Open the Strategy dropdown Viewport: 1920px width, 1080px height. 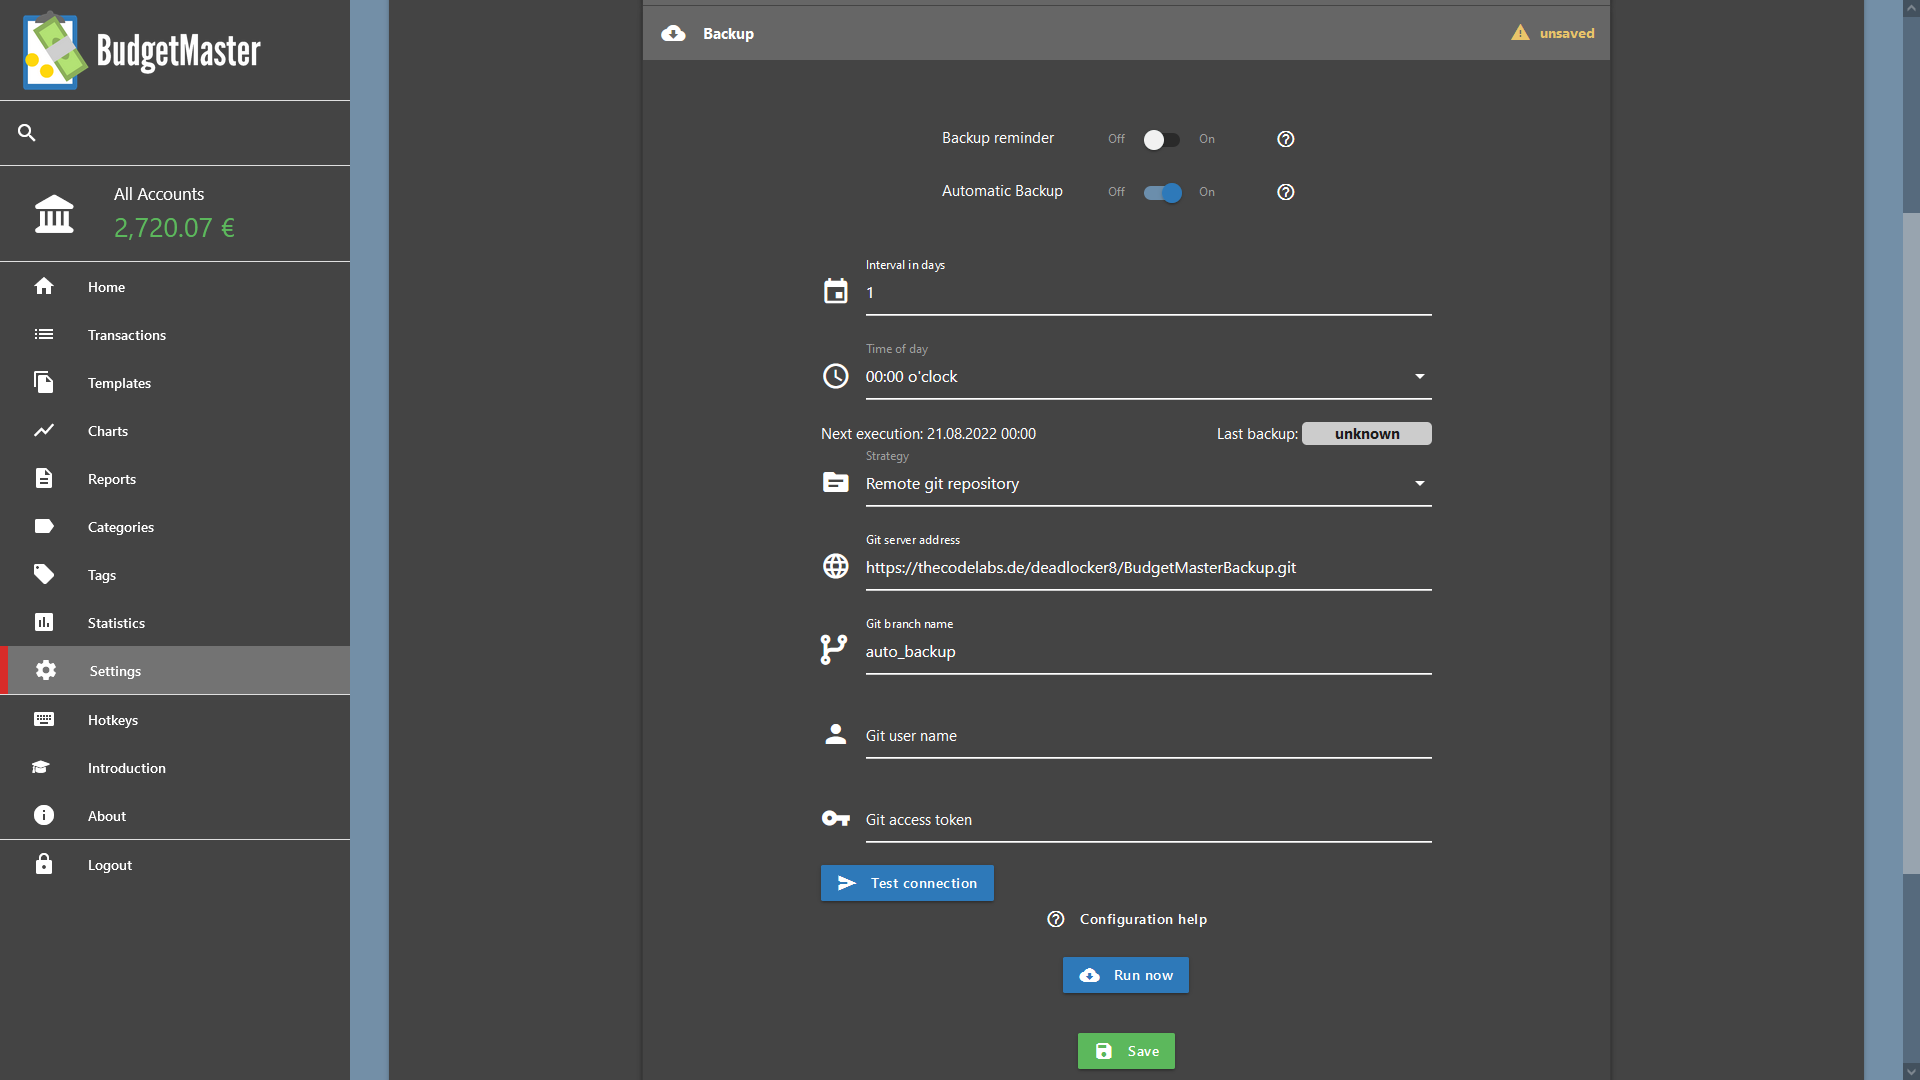click(x=1149, y=483)
